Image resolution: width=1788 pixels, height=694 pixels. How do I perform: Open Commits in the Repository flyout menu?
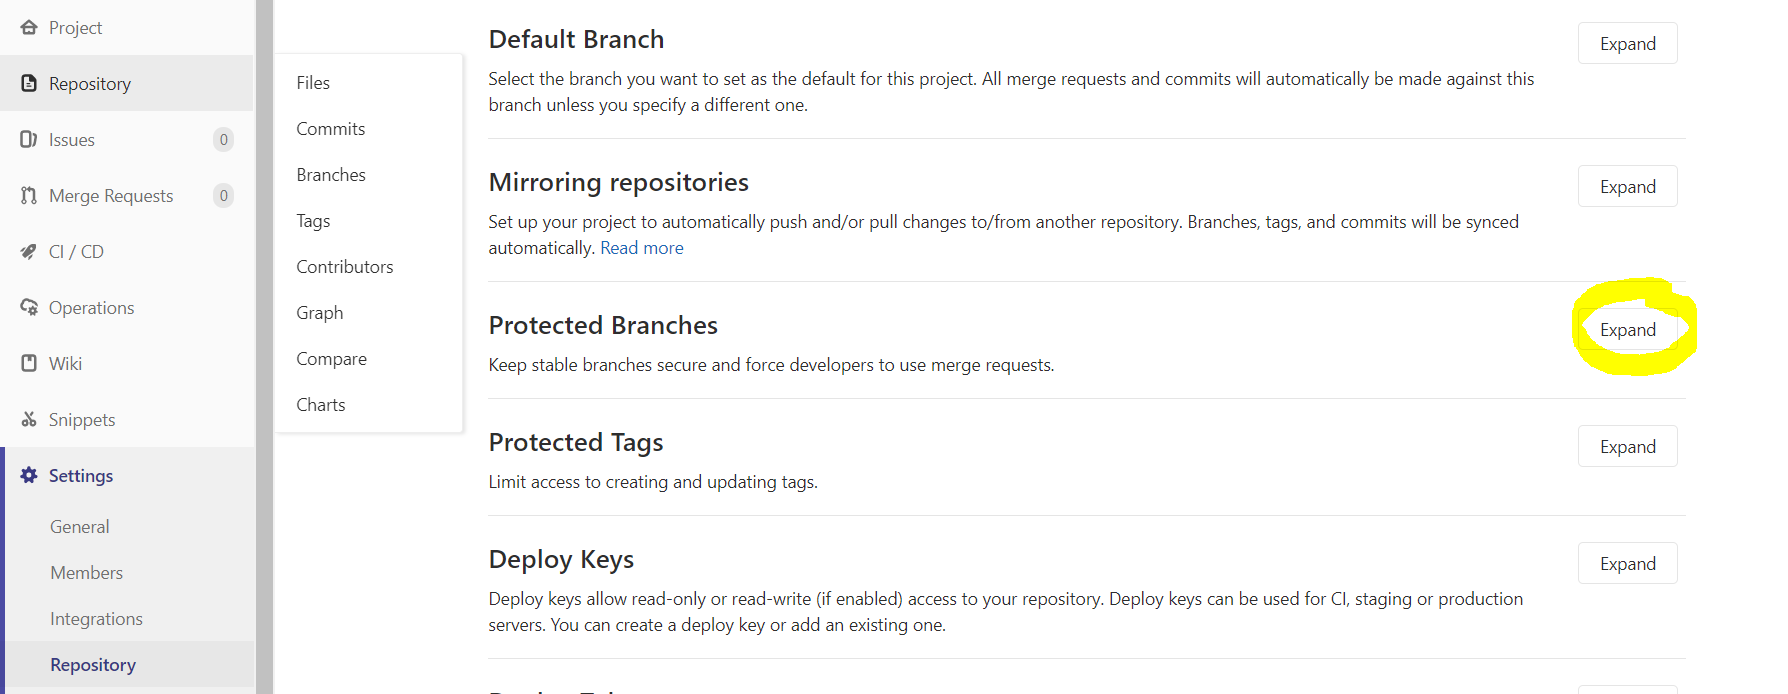click(331, 129)
